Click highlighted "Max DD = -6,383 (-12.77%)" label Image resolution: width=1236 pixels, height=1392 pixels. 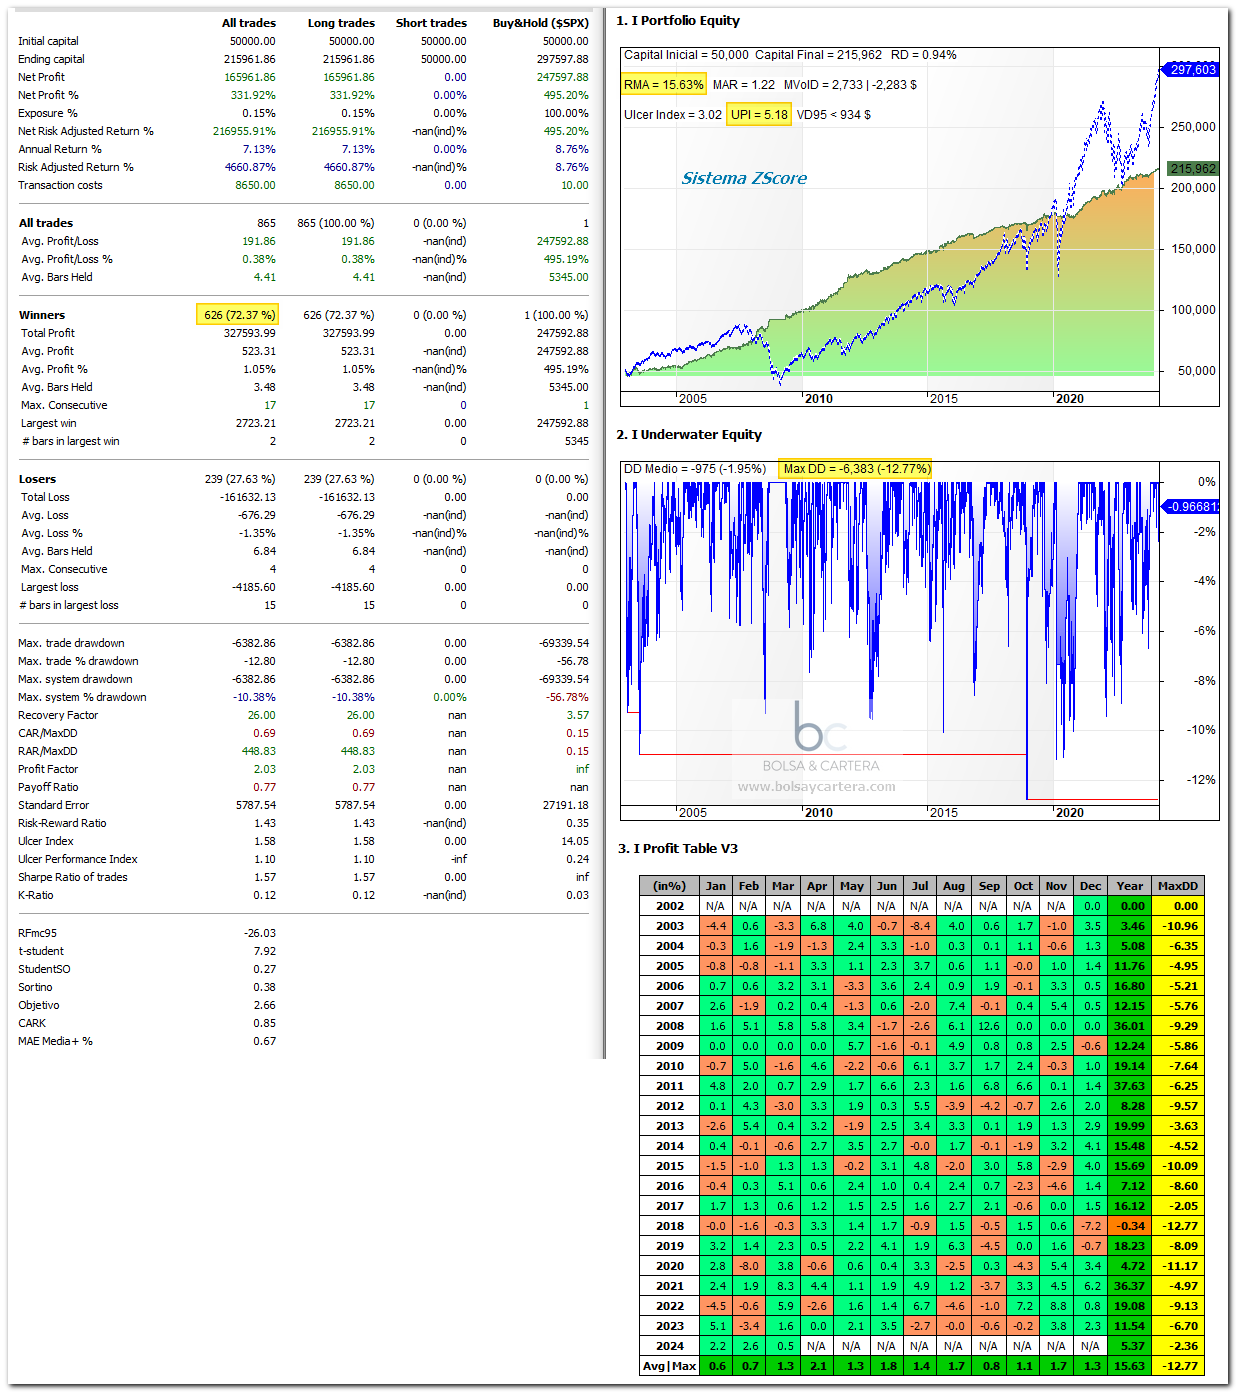pos(856,469)
